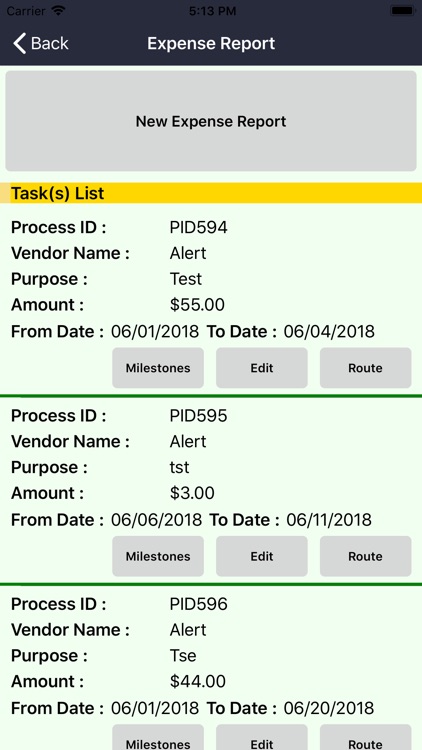Go back using the Back label
The image size is (422, 750).
(50, 44)
